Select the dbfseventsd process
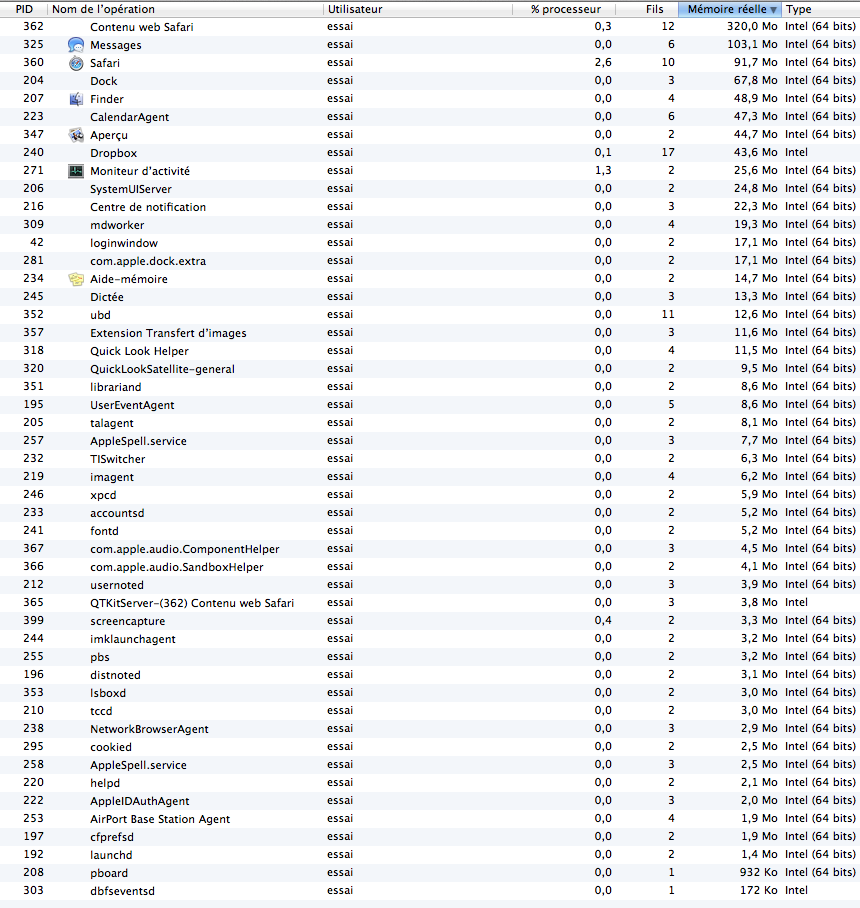 (x=430, y=891)
